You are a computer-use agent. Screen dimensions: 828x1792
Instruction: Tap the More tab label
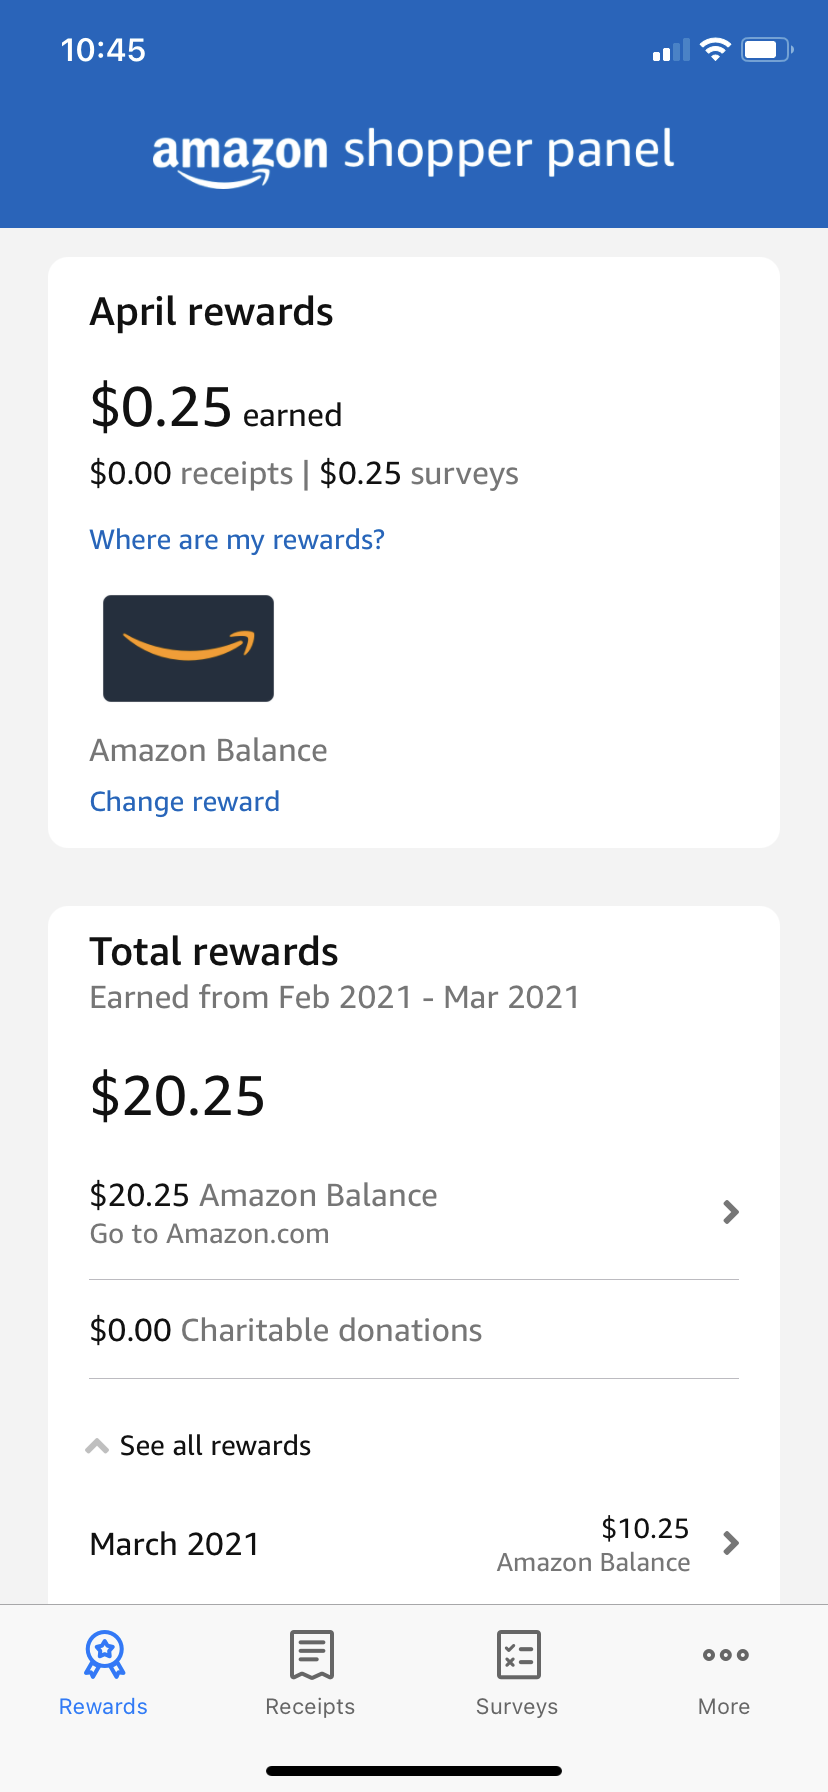click(724, 1706)
